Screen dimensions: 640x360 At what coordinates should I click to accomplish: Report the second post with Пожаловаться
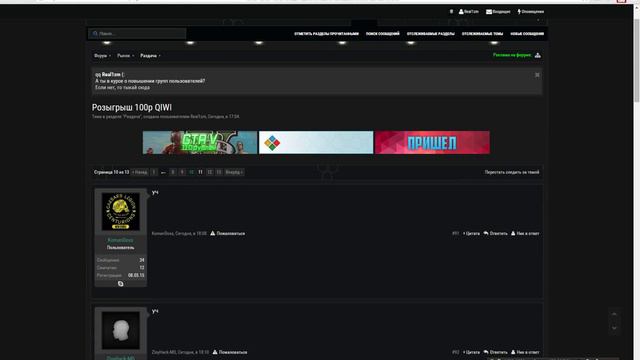[230, 352]
